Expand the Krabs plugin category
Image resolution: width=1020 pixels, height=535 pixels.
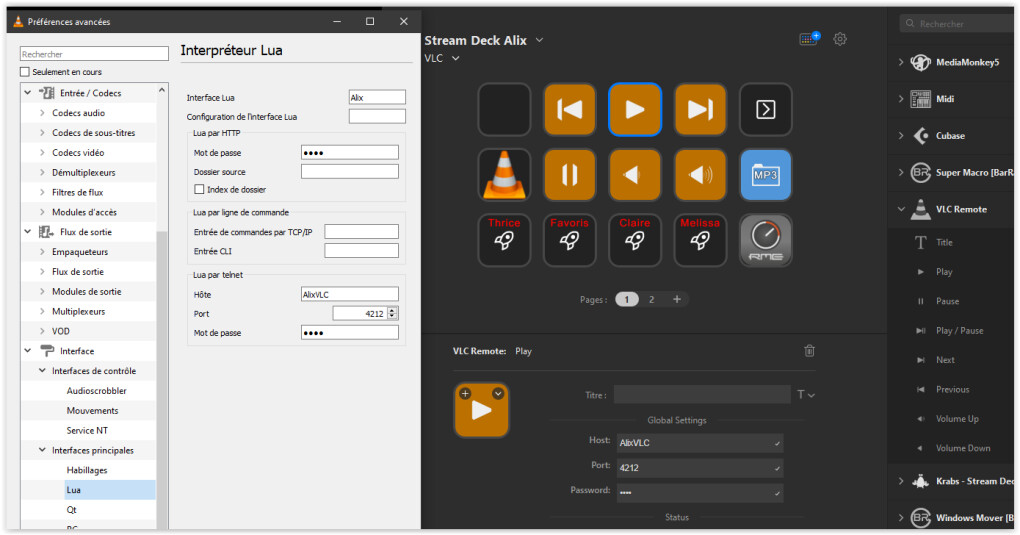coord(901,481)
